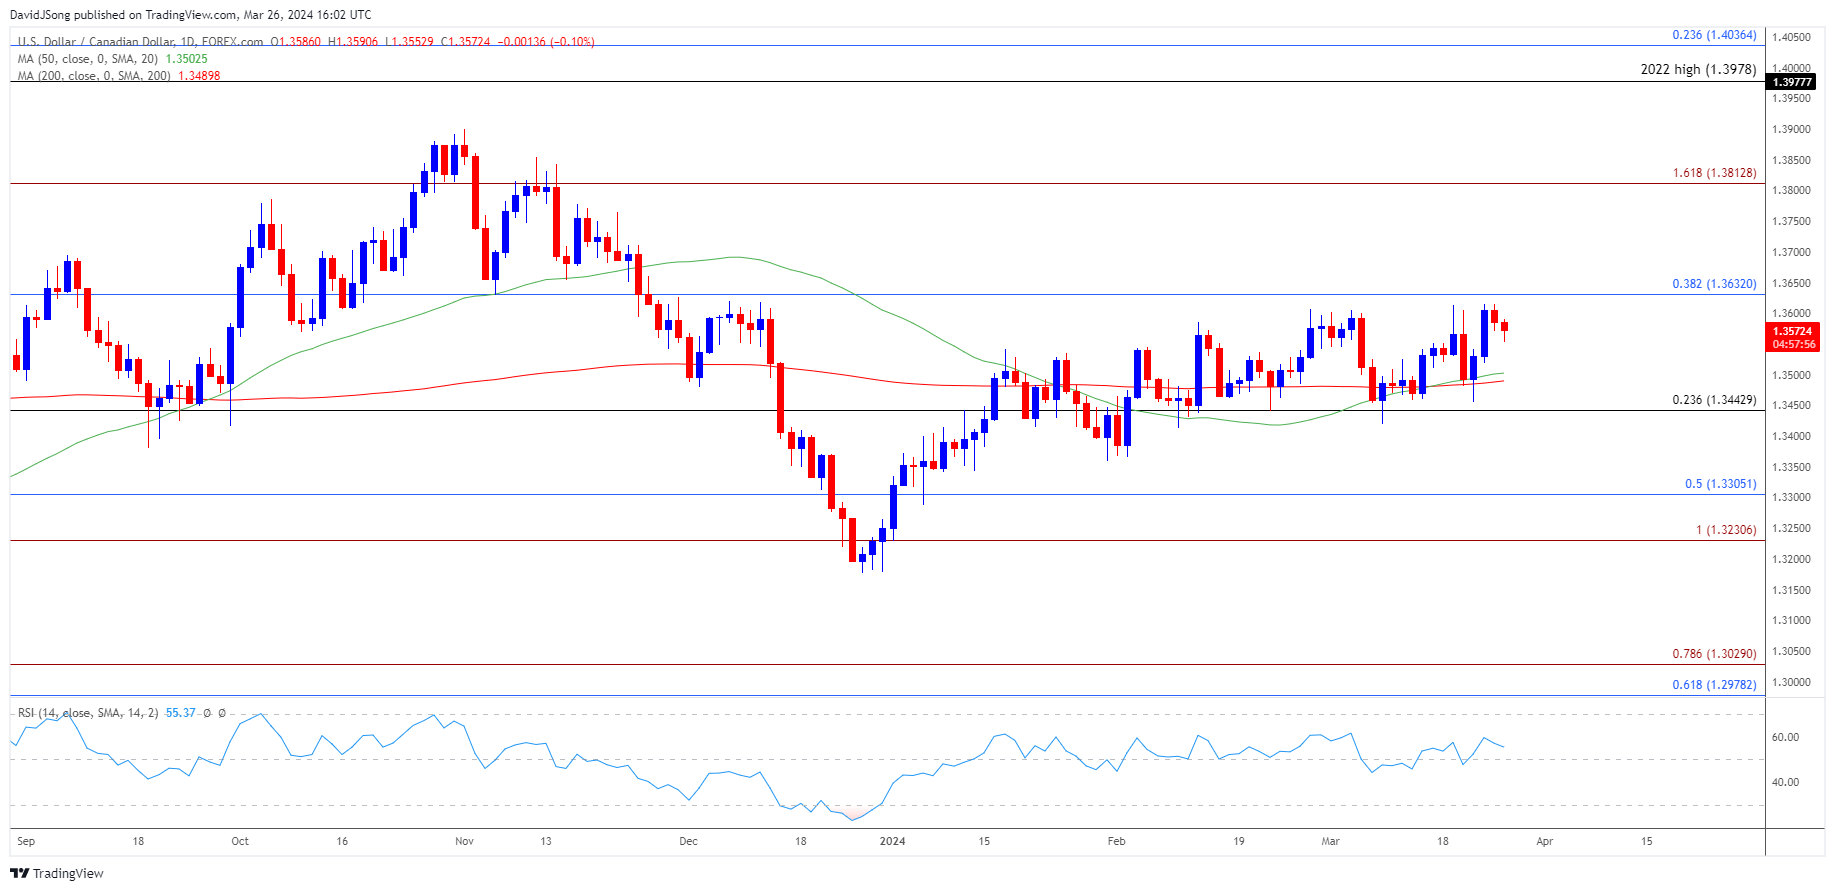Click the low price L1.35529 in the header
Screen dimensions: 1835x891
(x=410, y=42)
